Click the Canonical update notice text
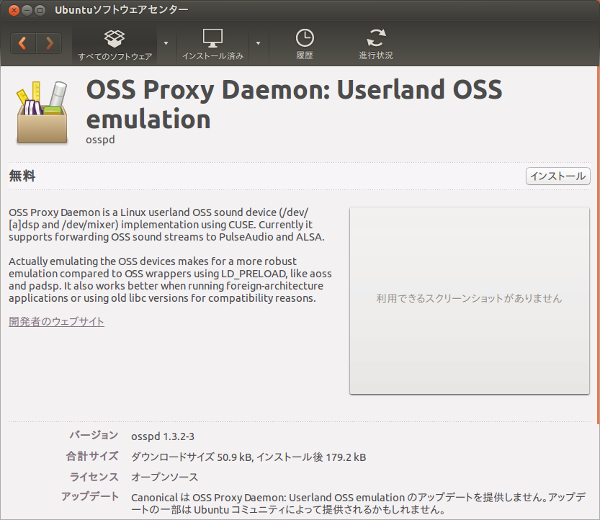 tap(359, 504)
